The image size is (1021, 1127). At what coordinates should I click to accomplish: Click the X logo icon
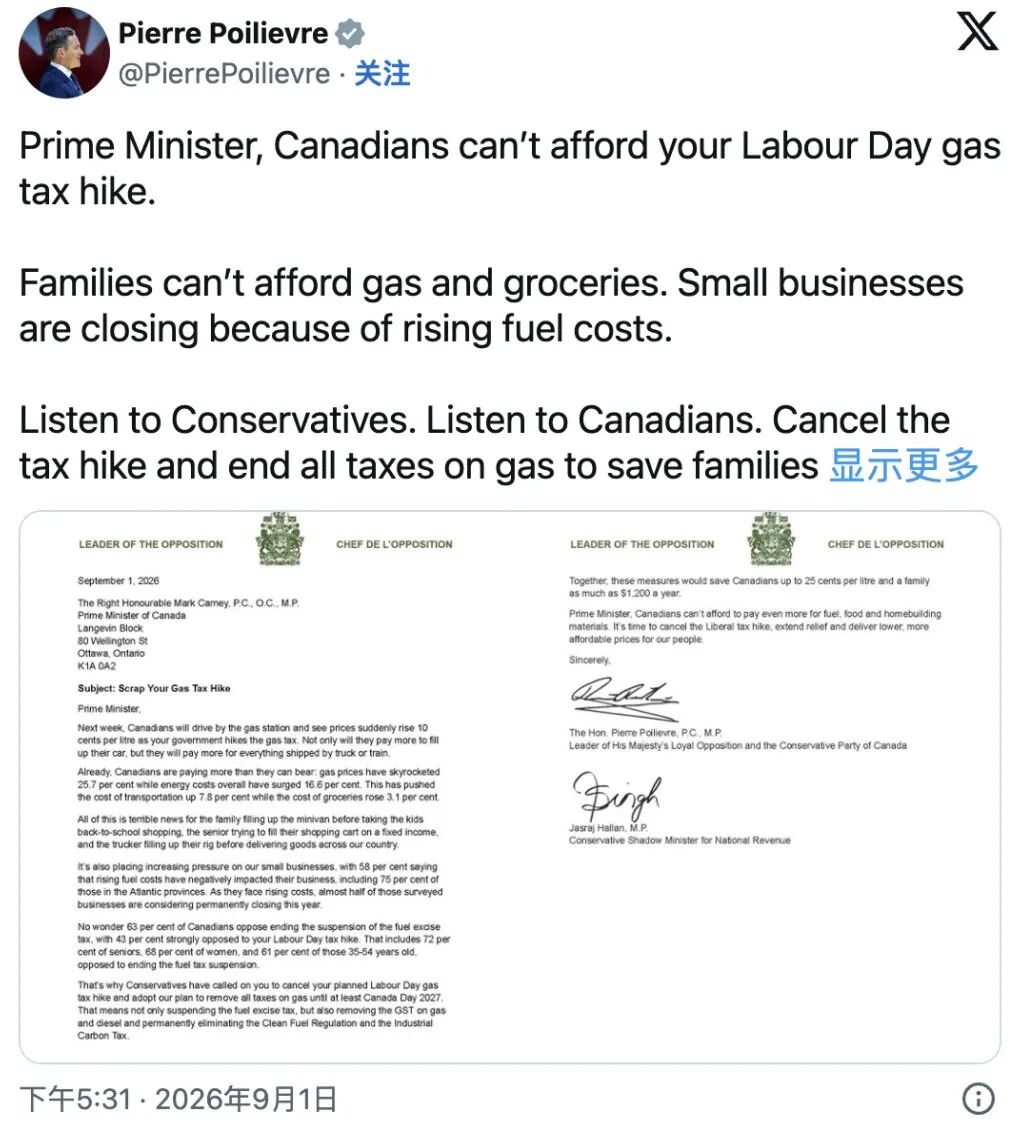pos(977,32)
